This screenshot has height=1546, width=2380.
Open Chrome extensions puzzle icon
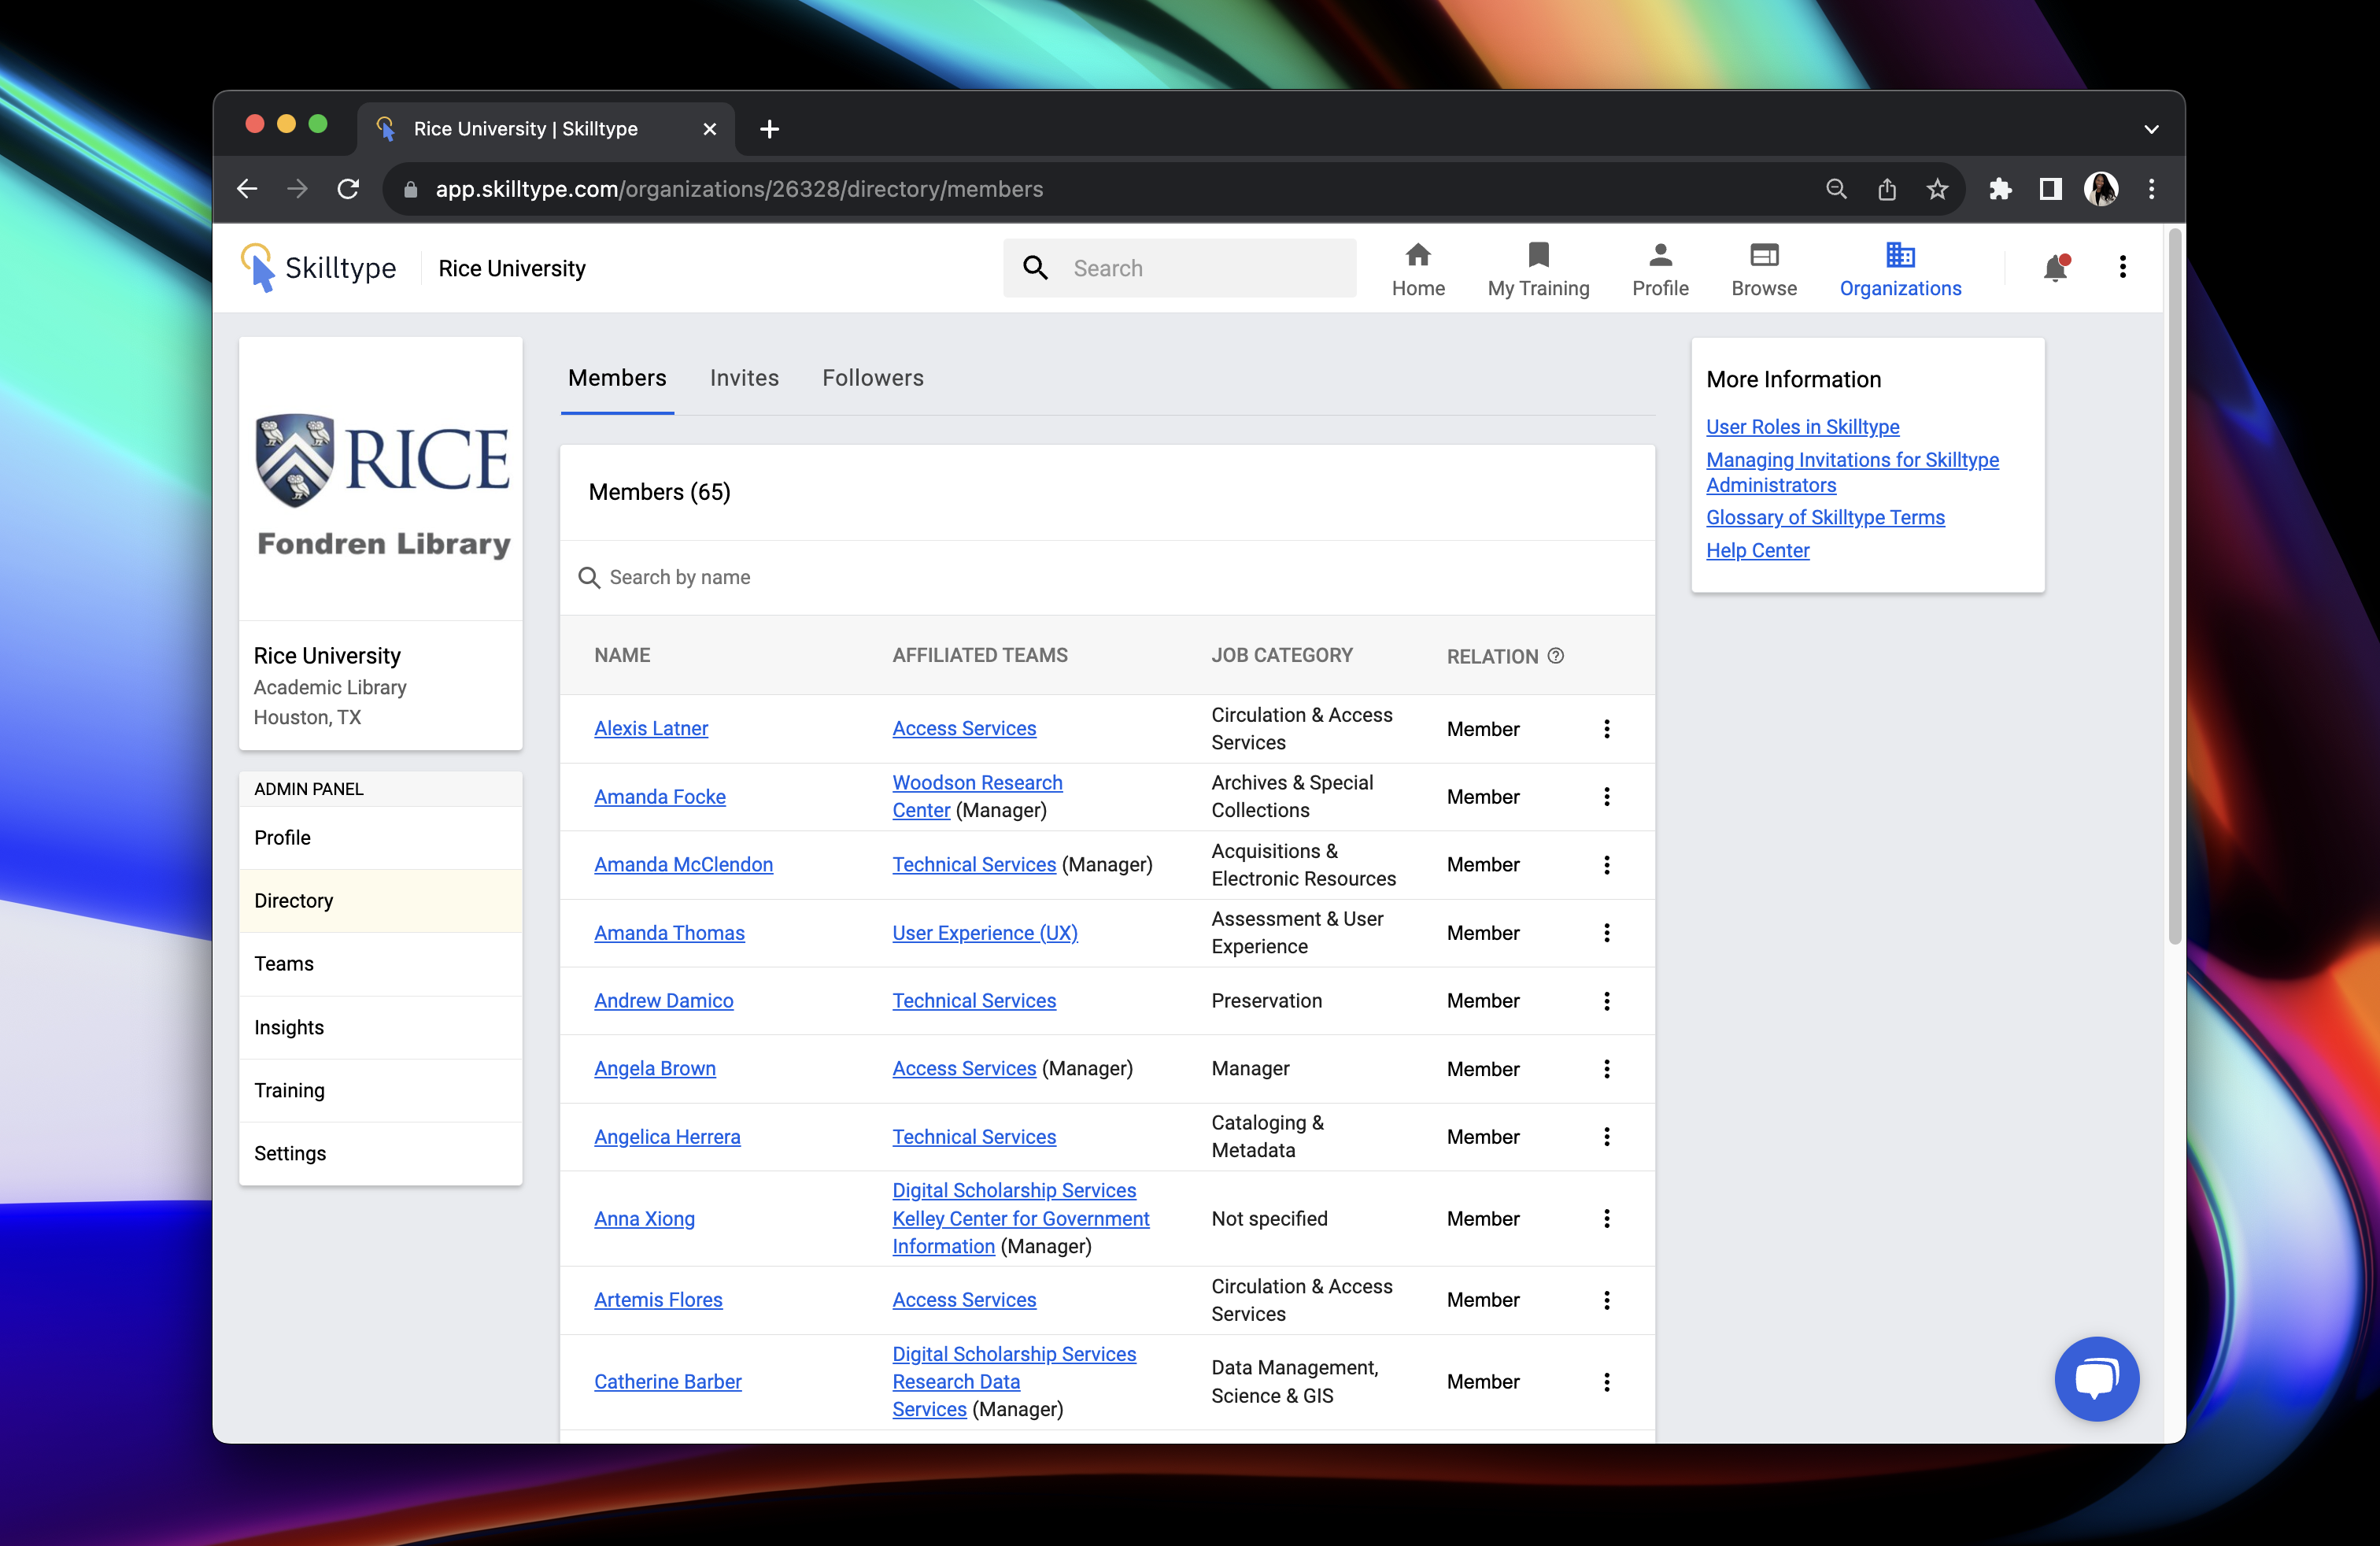[x=1999, y=189]
